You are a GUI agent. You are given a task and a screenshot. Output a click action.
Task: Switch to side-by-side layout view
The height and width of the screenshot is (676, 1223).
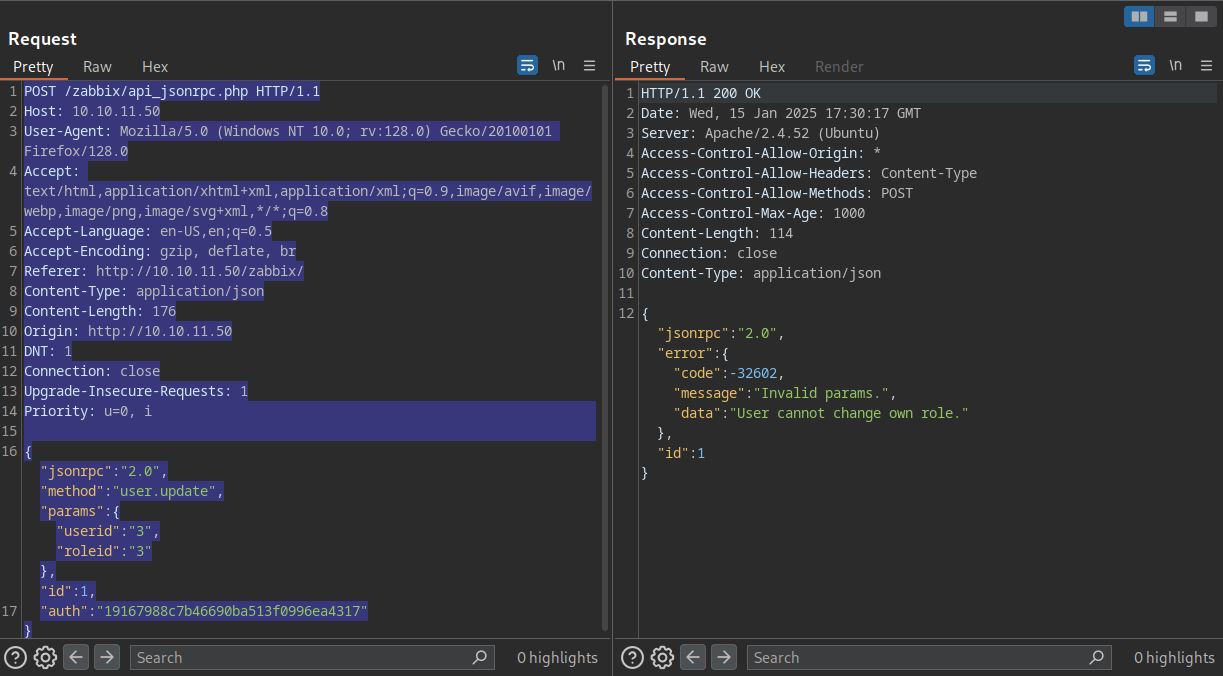pyautogui.click(x=1139, y=16)
